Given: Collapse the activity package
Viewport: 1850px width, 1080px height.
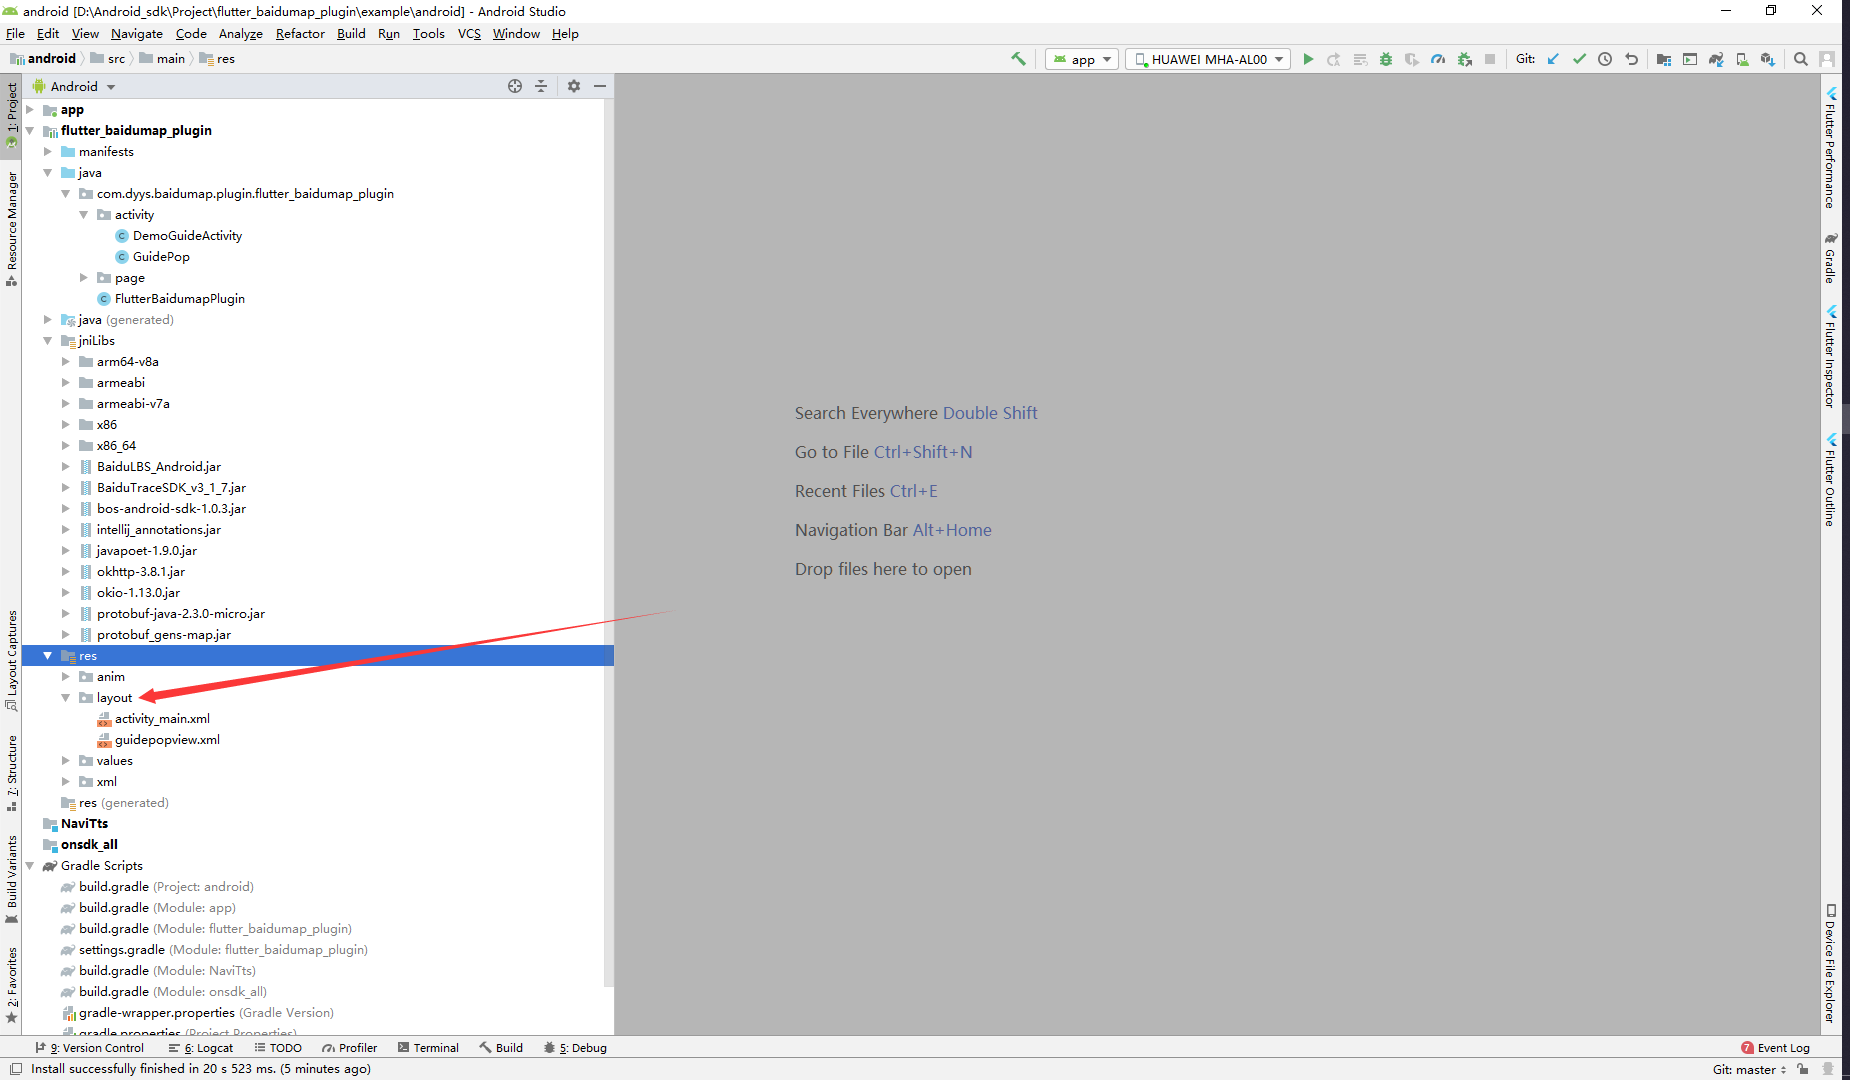Looking at the screenshot, I should click(x=84, y=215).
